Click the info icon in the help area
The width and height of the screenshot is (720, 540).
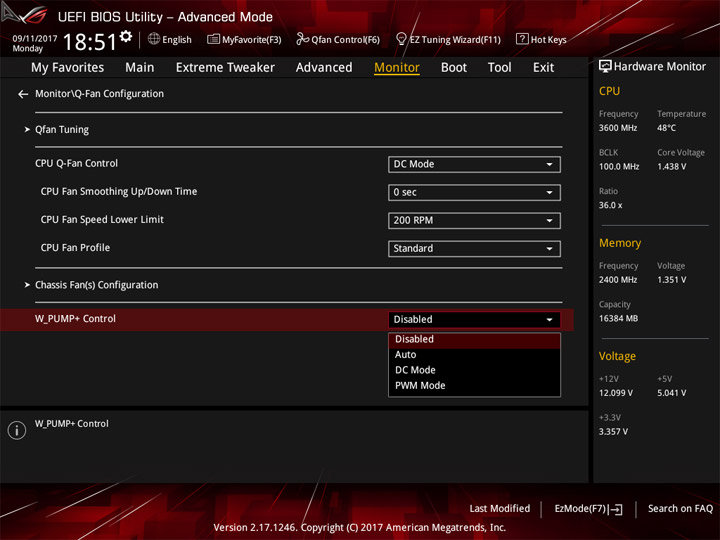coord(17,430)
